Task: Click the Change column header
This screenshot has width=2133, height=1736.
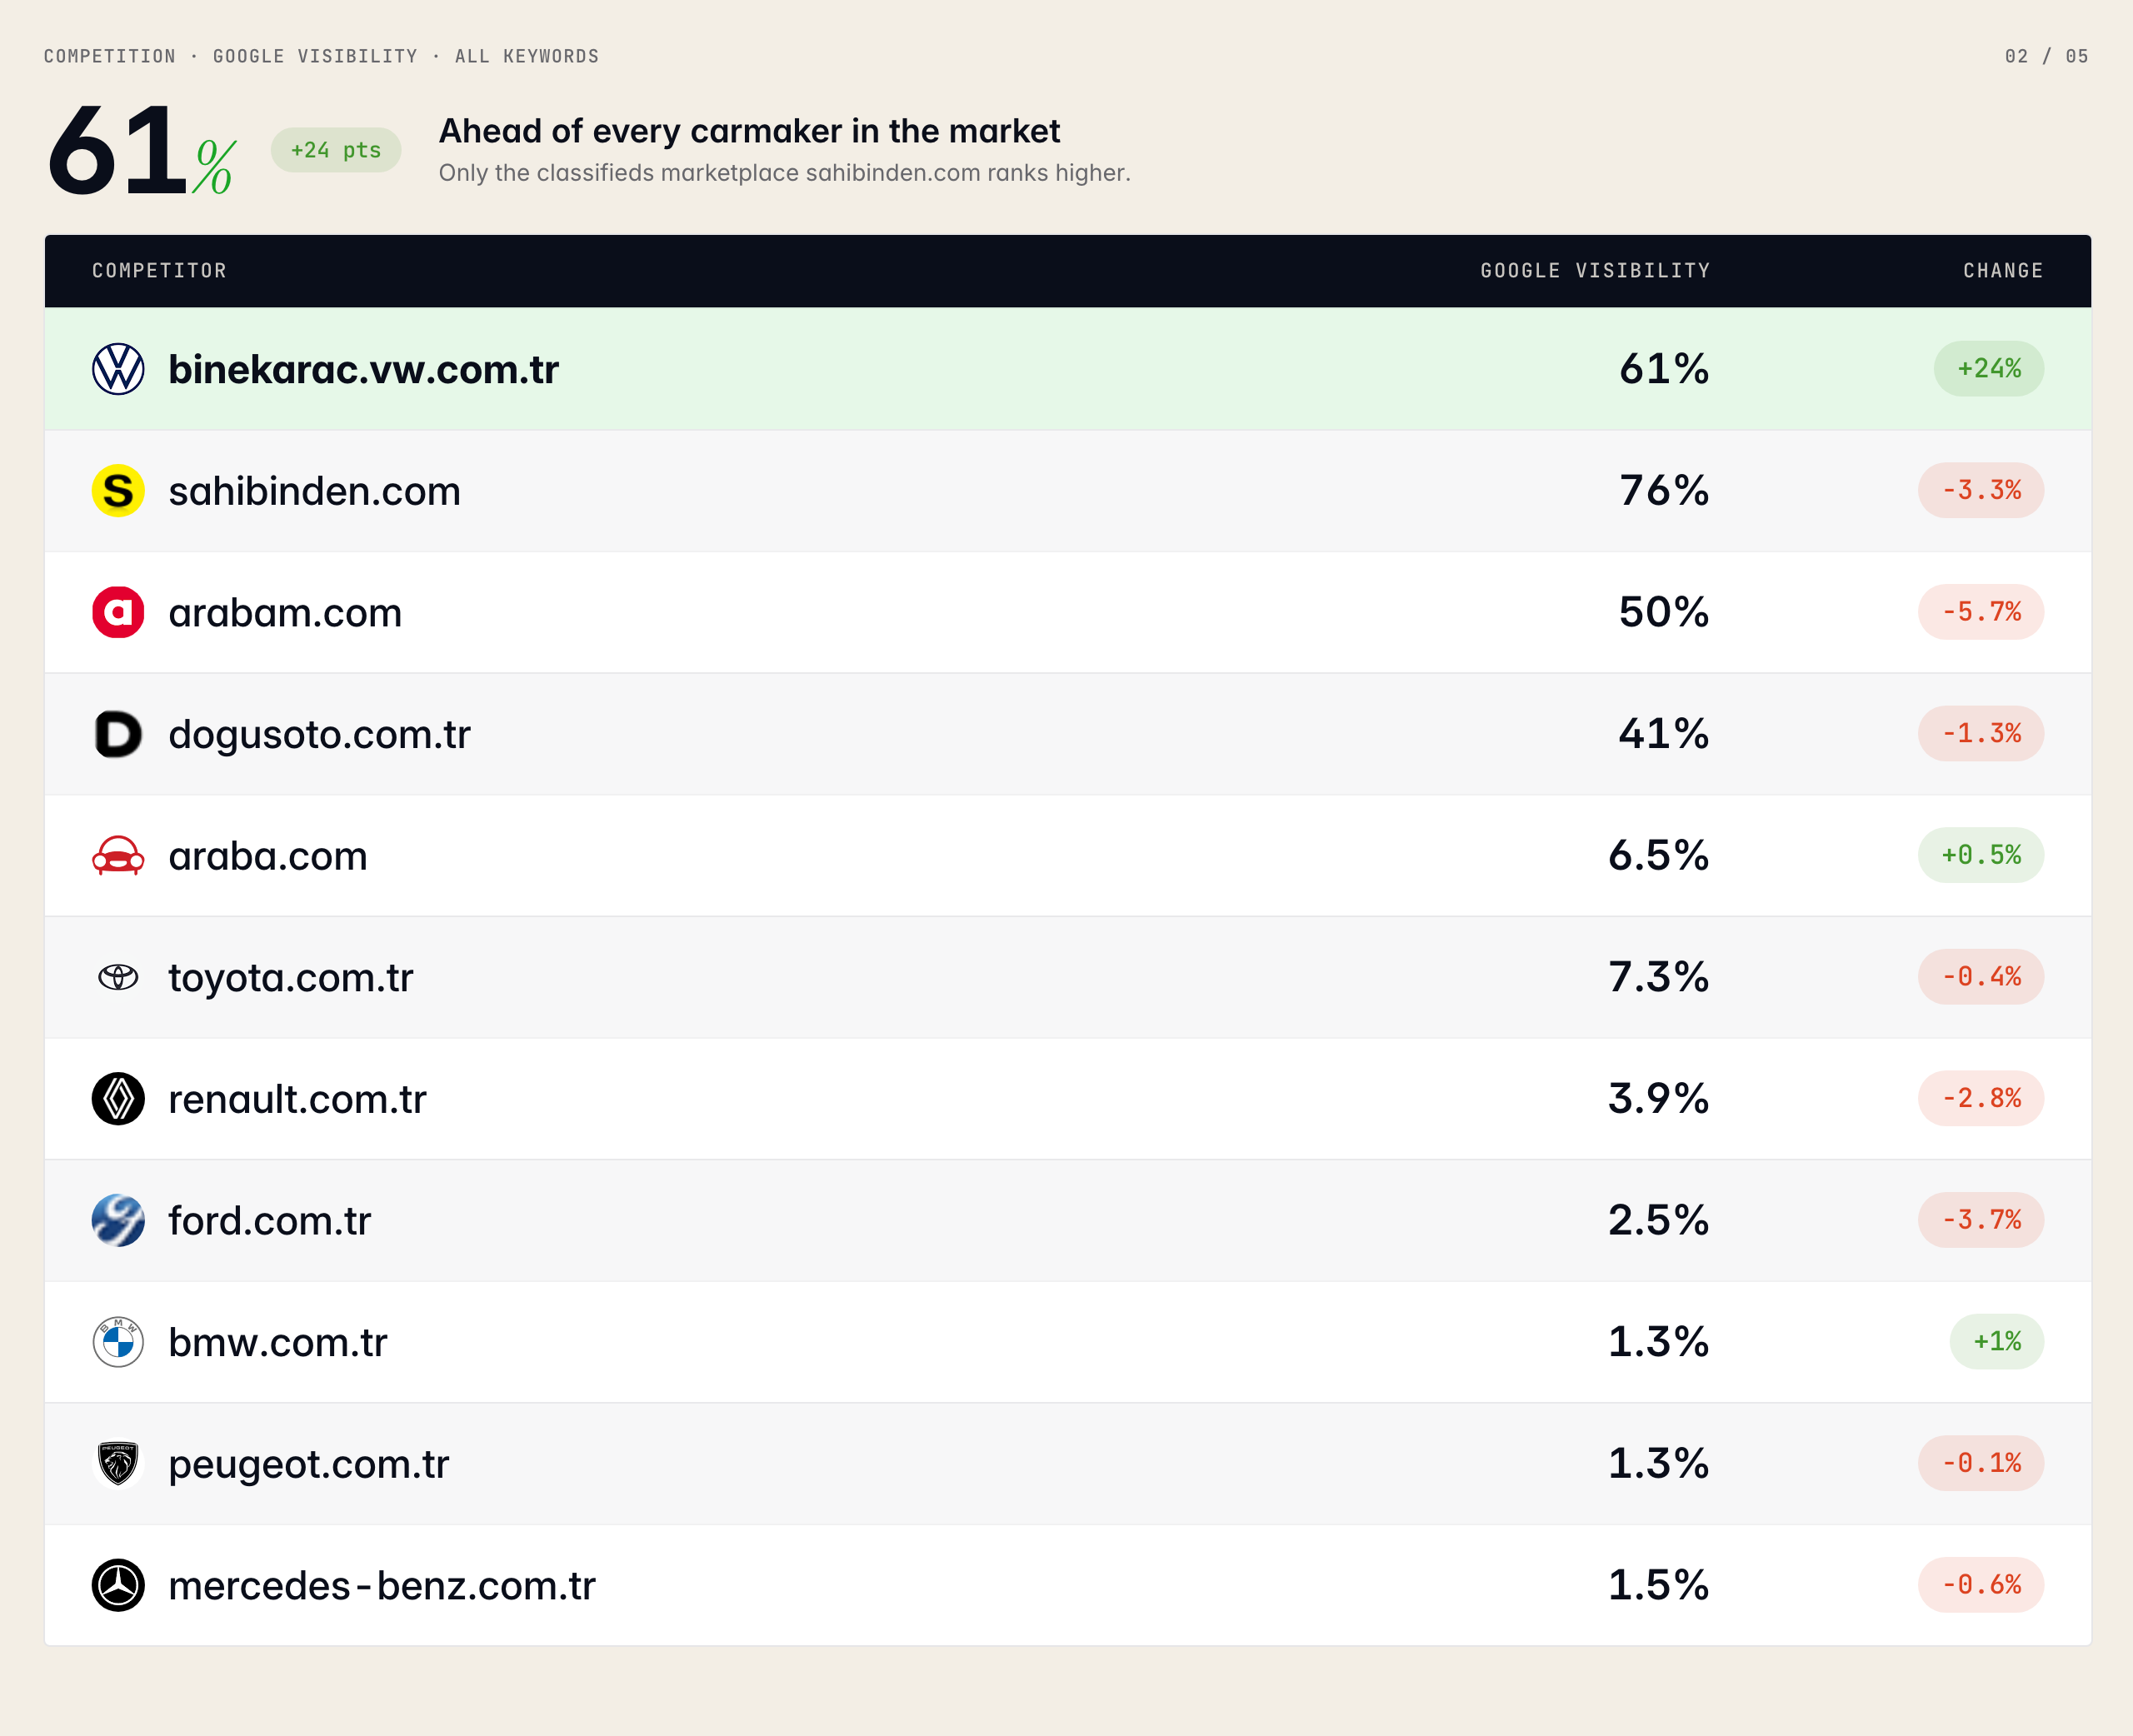Action: 2003,271
